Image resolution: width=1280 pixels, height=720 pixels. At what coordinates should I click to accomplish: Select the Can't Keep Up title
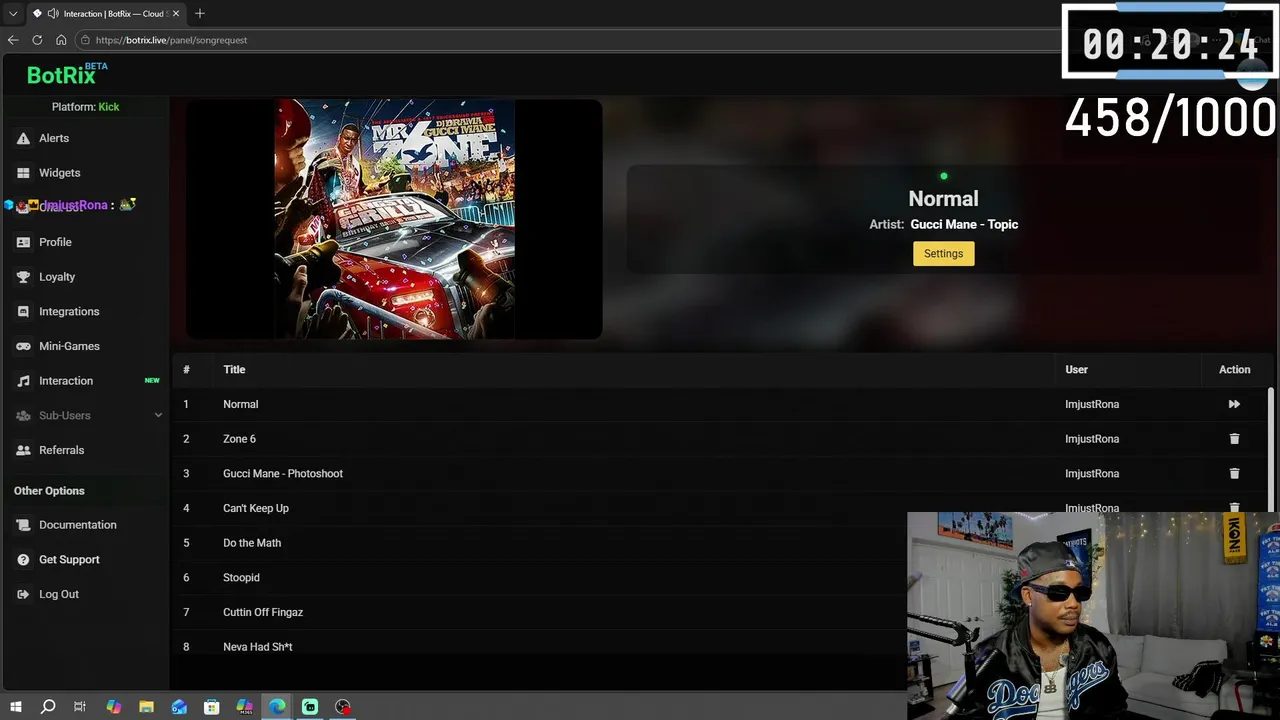256,508
